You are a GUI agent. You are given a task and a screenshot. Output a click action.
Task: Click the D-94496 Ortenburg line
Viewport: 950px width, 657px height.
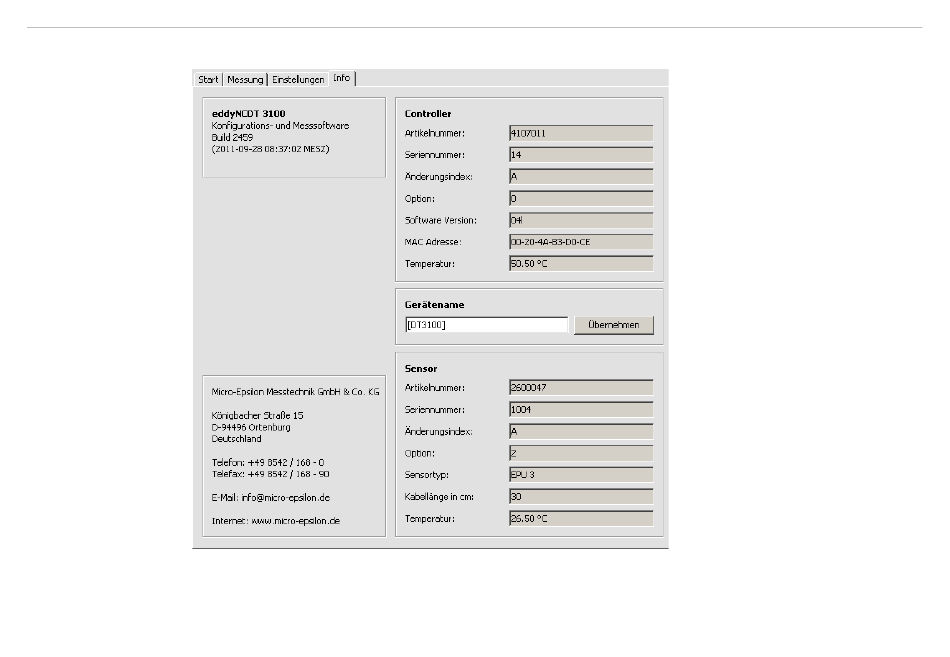(251, 427)
